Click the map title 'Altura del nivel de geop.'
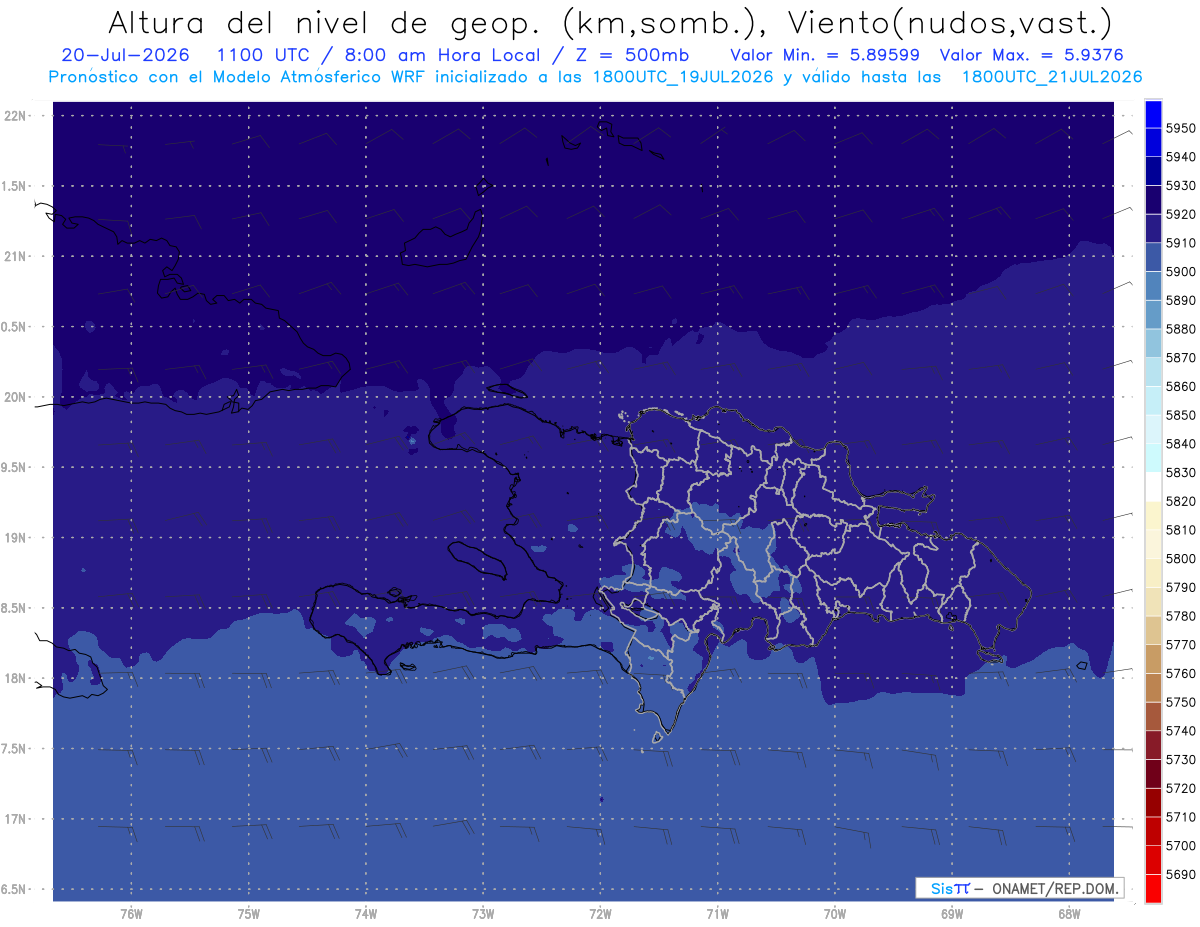 326,22
